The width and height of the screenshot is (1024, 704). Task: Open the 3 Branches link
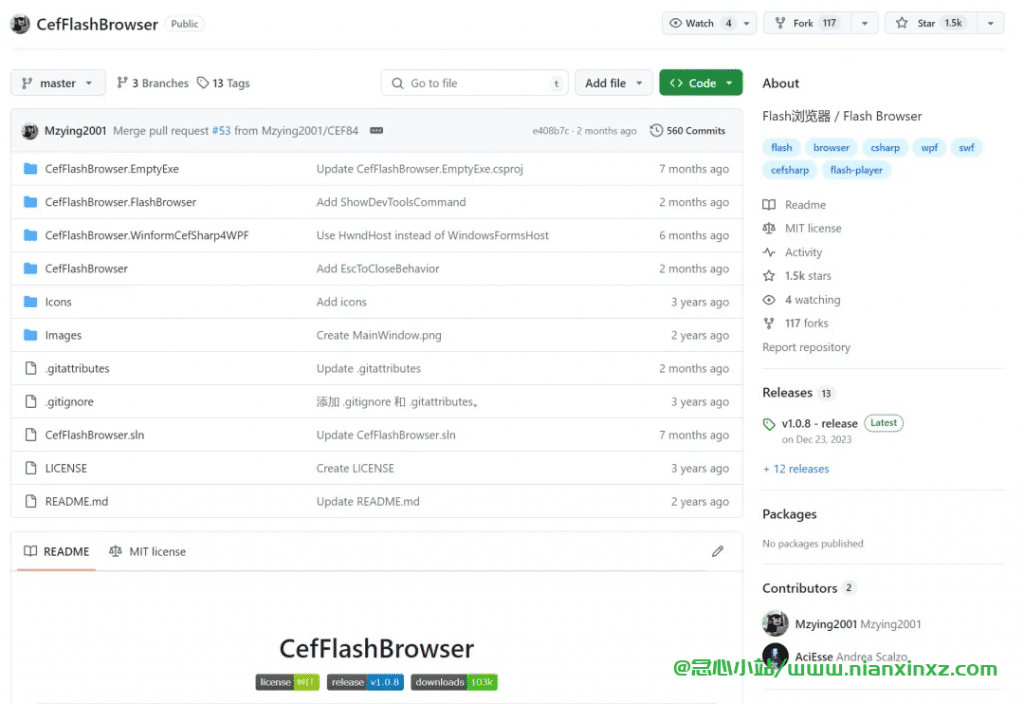tap(153, 83)
